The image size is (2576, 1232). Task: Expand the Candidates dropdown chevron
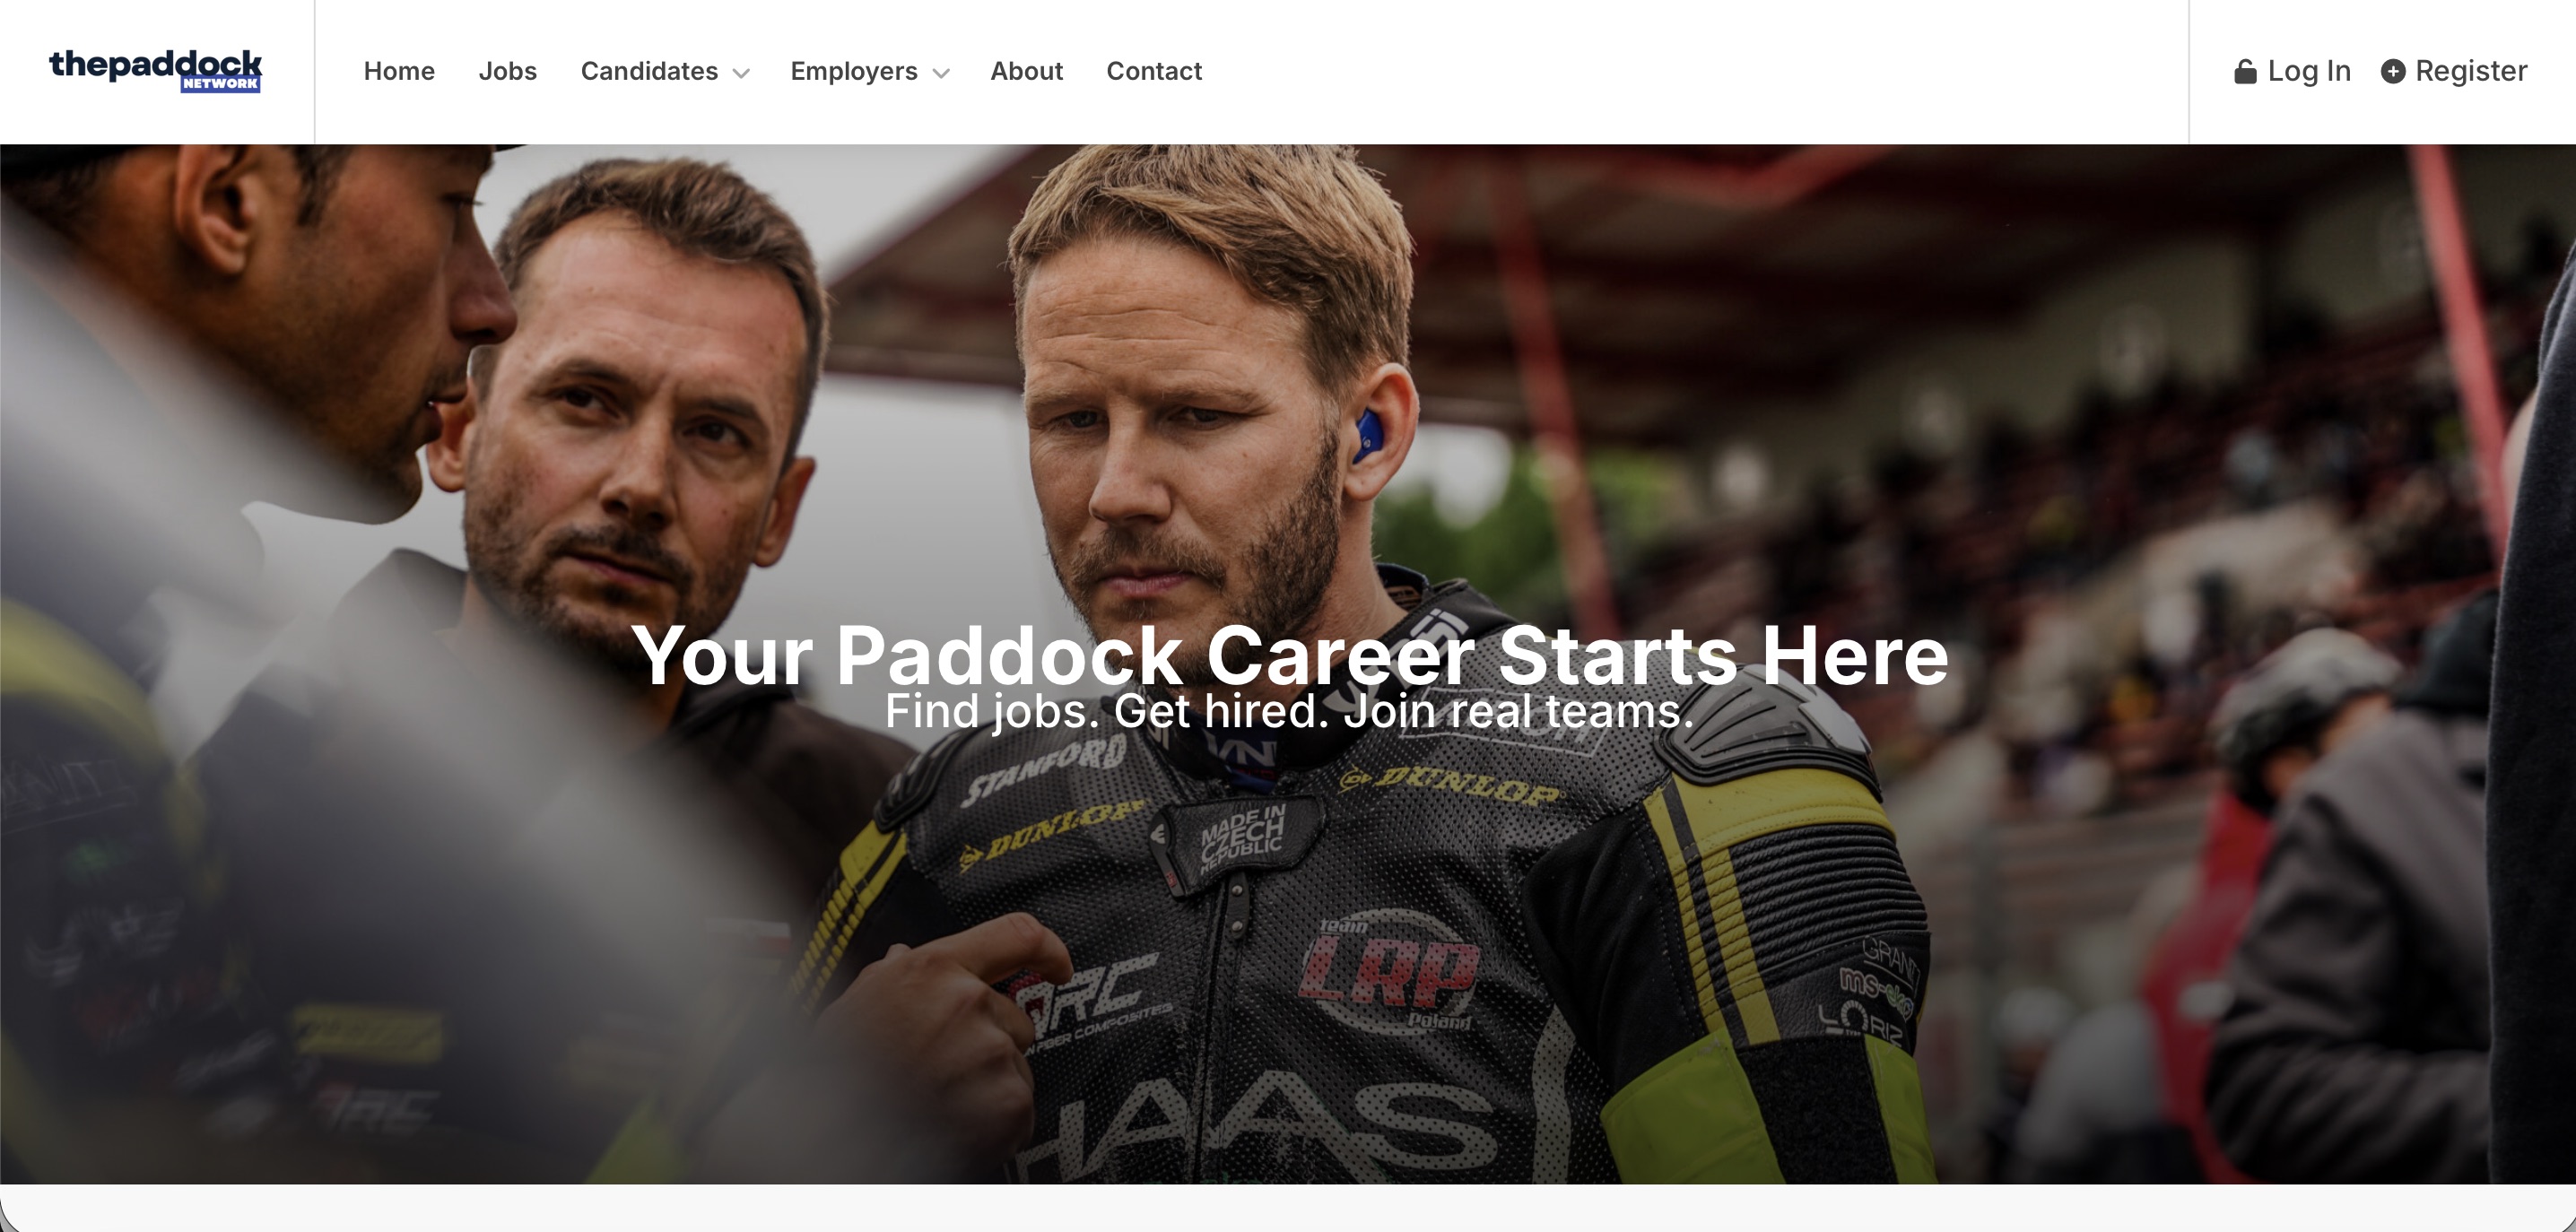coord(741,73)
